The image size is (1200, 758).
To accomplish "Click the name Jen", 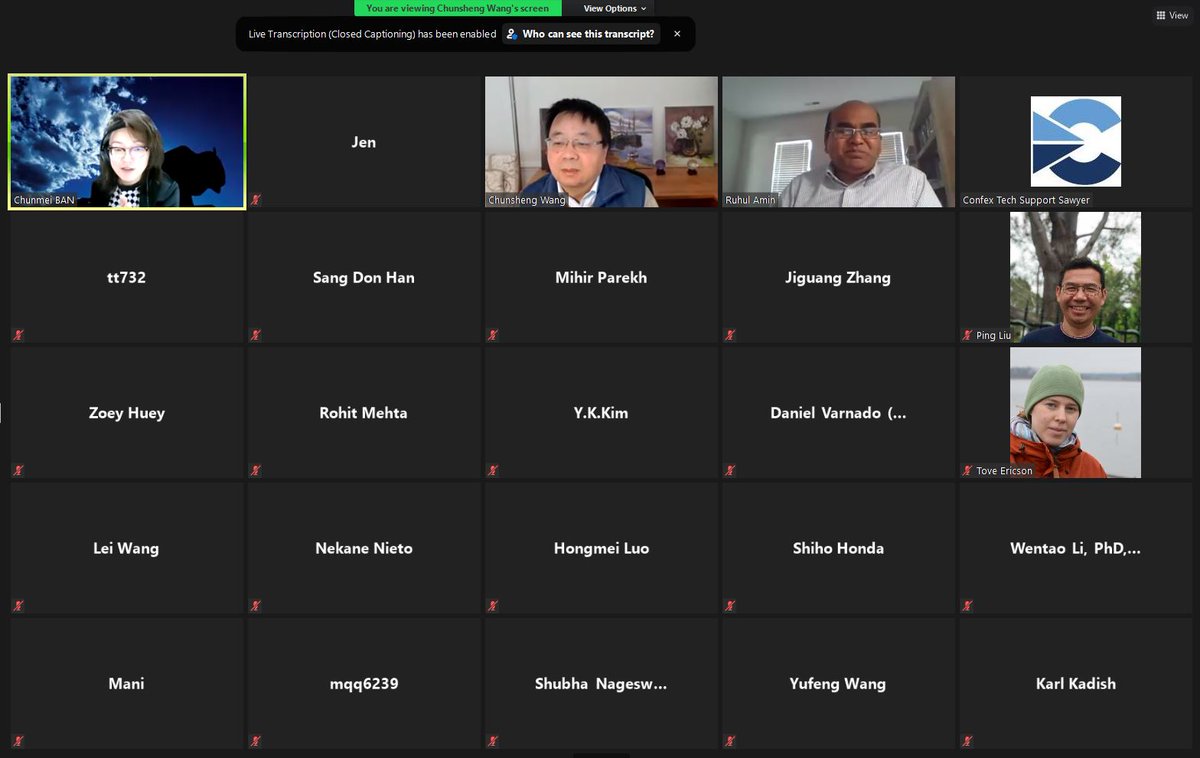I will (364, 142).
